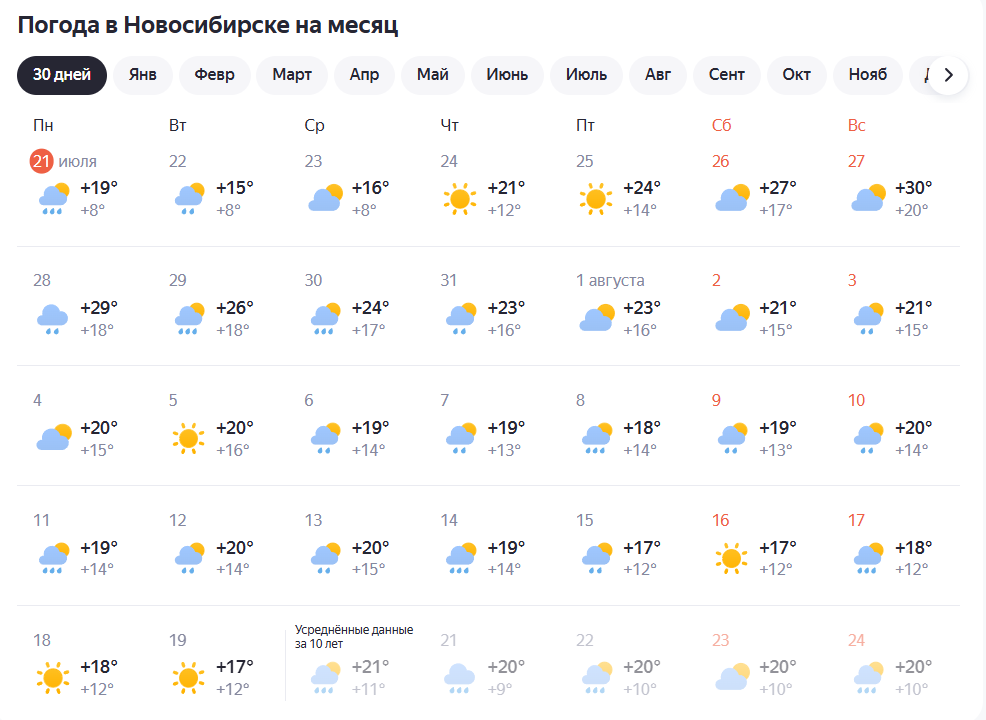The image size is (986, 720).
Task: Click the cloudy icon for August 1
Action: click(596, 318)
